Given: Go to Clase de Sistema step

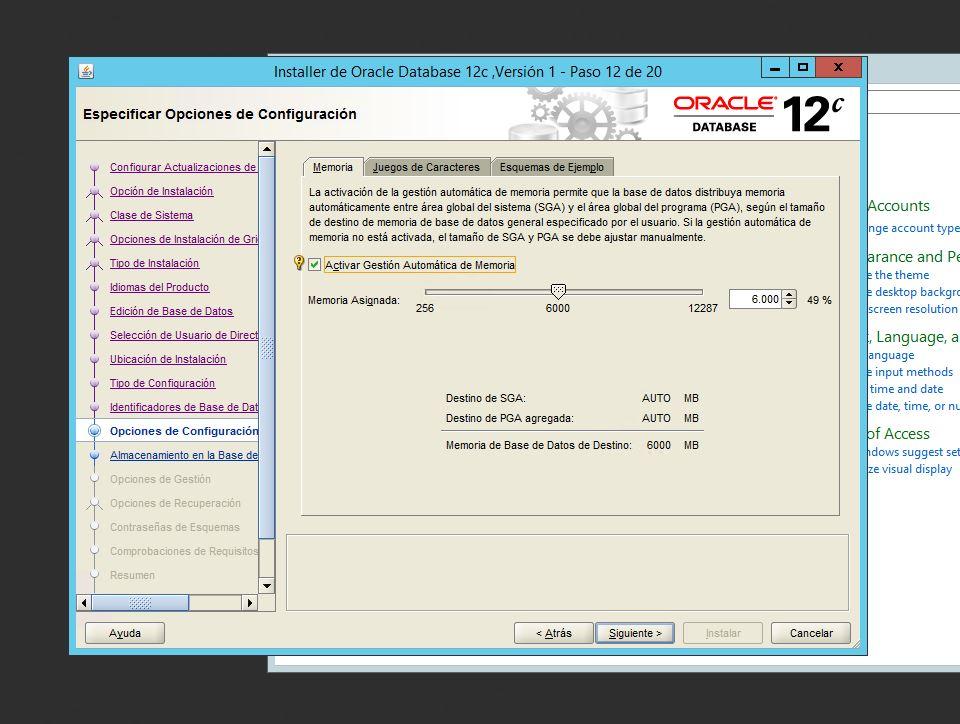Looking at the screenshot, I should 151,215.
